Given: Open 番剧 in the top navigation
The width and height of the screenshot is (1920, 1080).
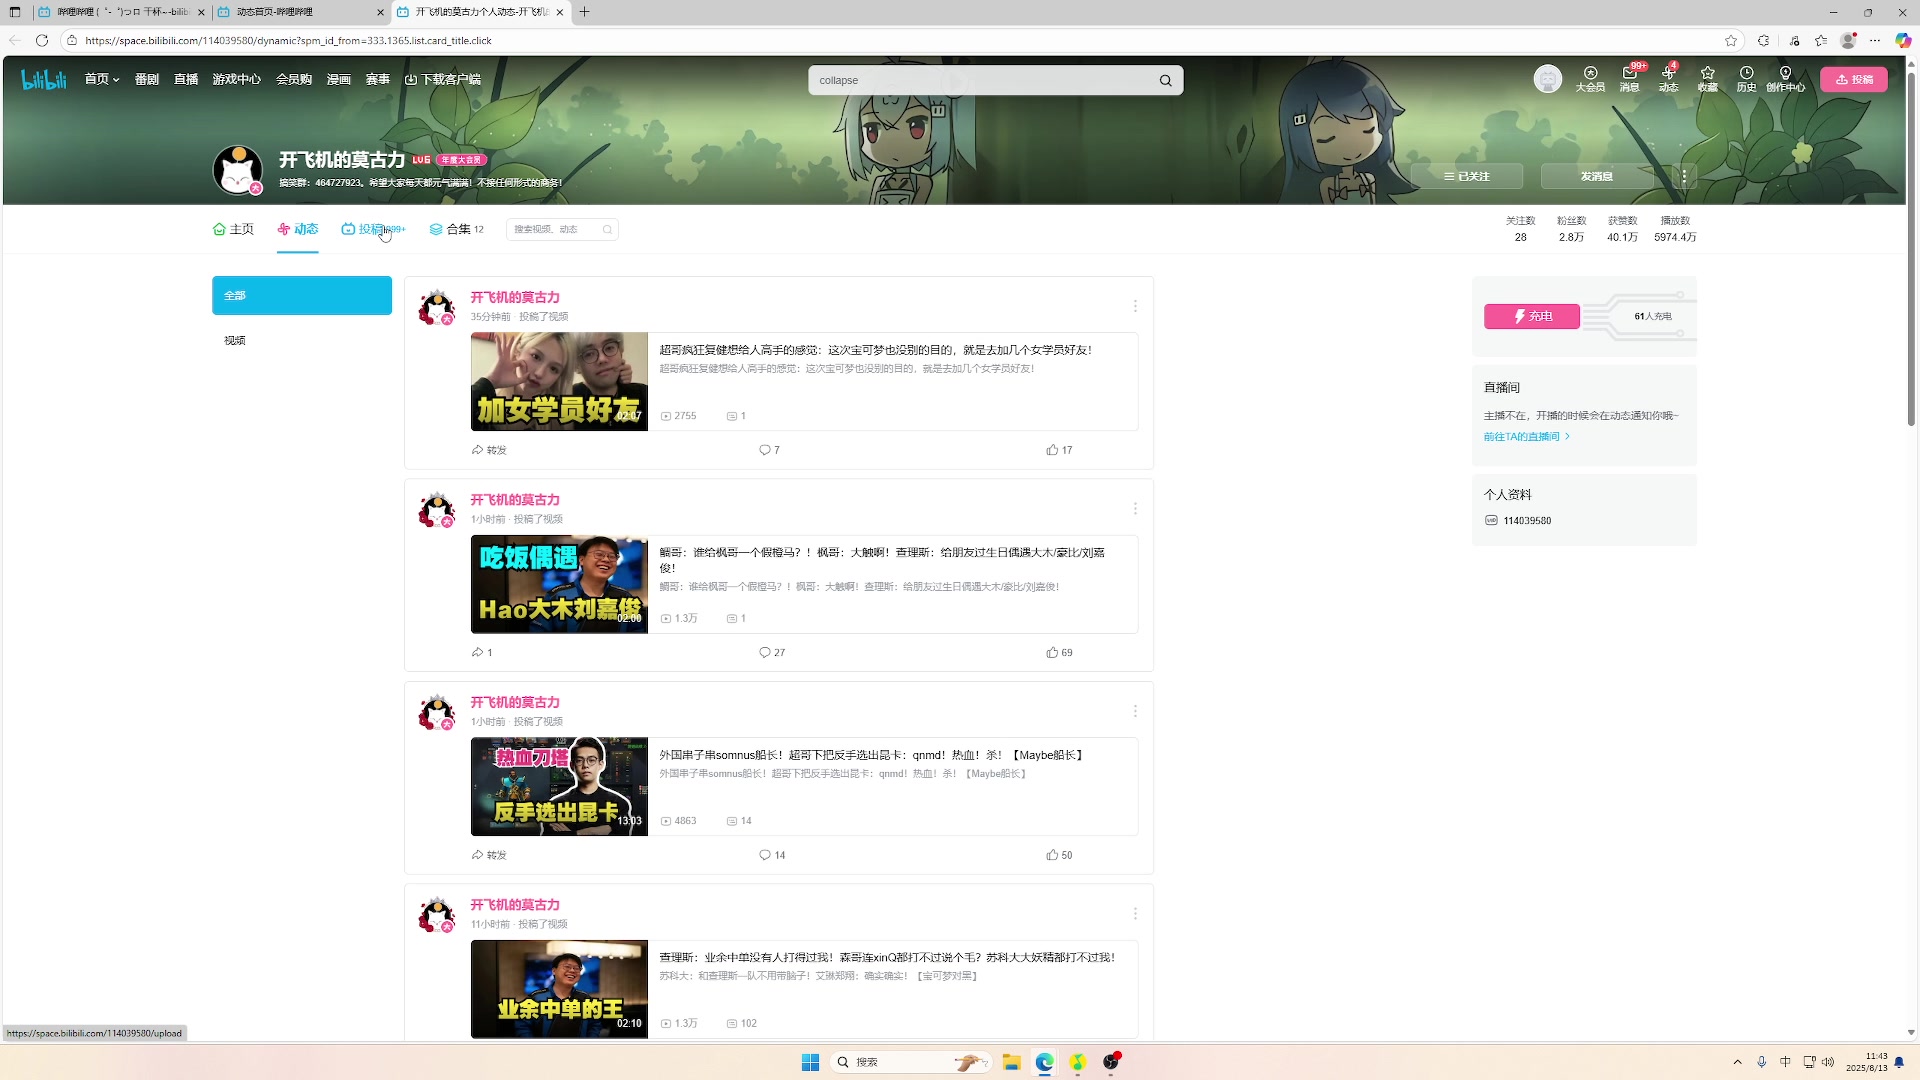Looking at the screenshot, I should (147, 79).
